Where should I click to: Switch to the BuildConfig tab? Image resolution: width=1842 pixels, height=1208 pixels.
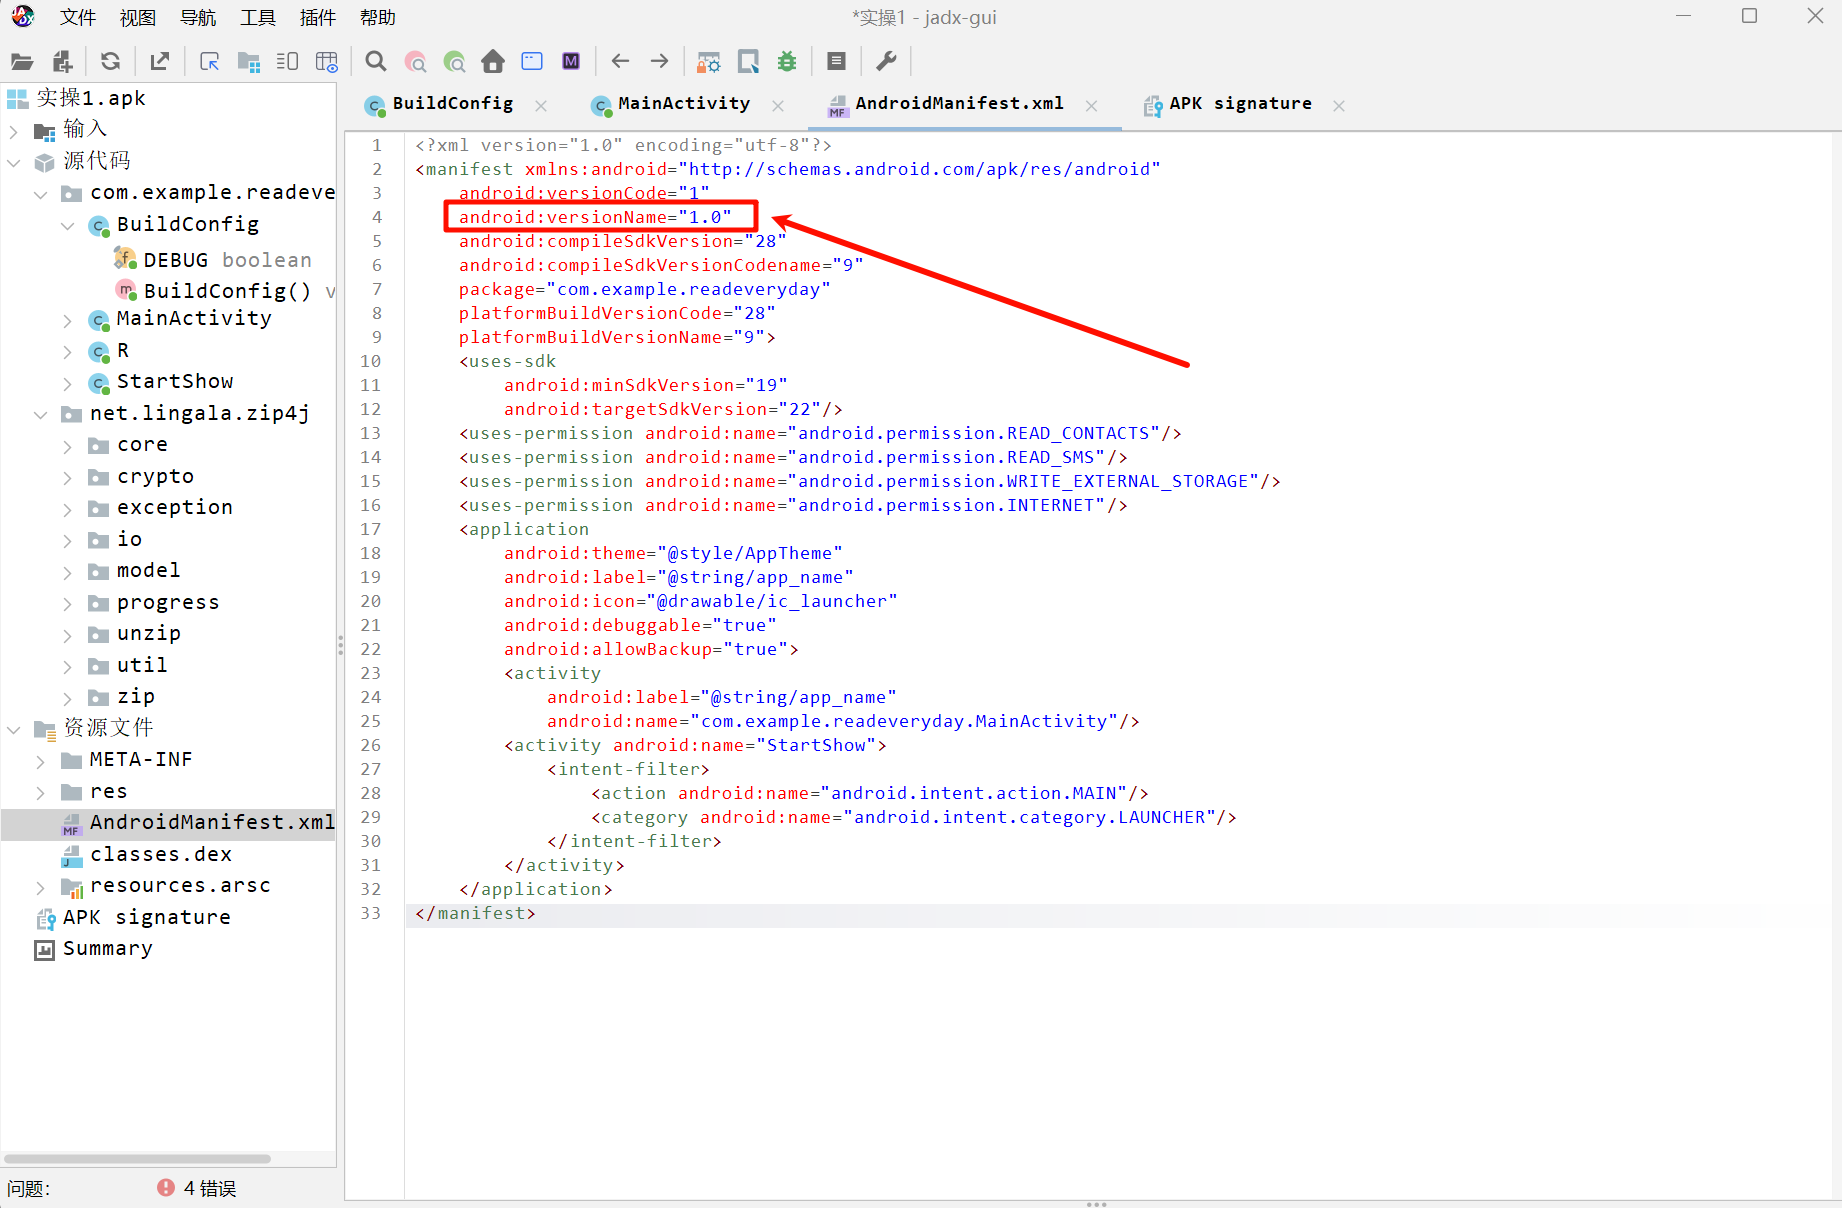tap(452, 104)
